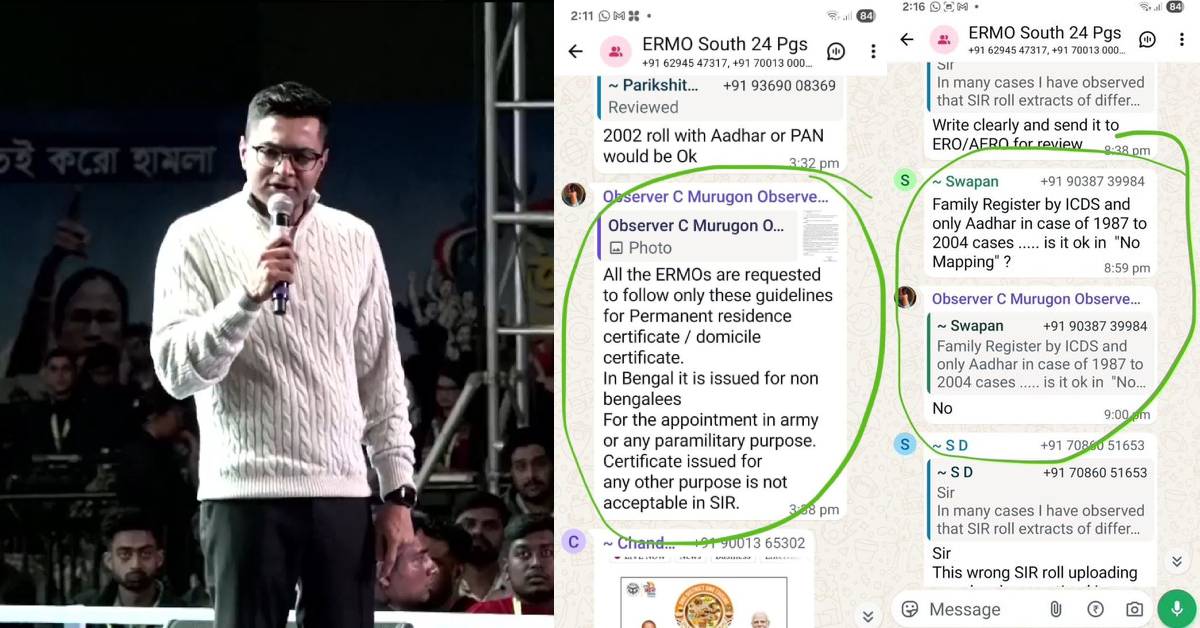Tap the purple C avatar for Chand
Image resolution: width=1200 pixels, height=628 pixels.
click(x=573, y=542)
